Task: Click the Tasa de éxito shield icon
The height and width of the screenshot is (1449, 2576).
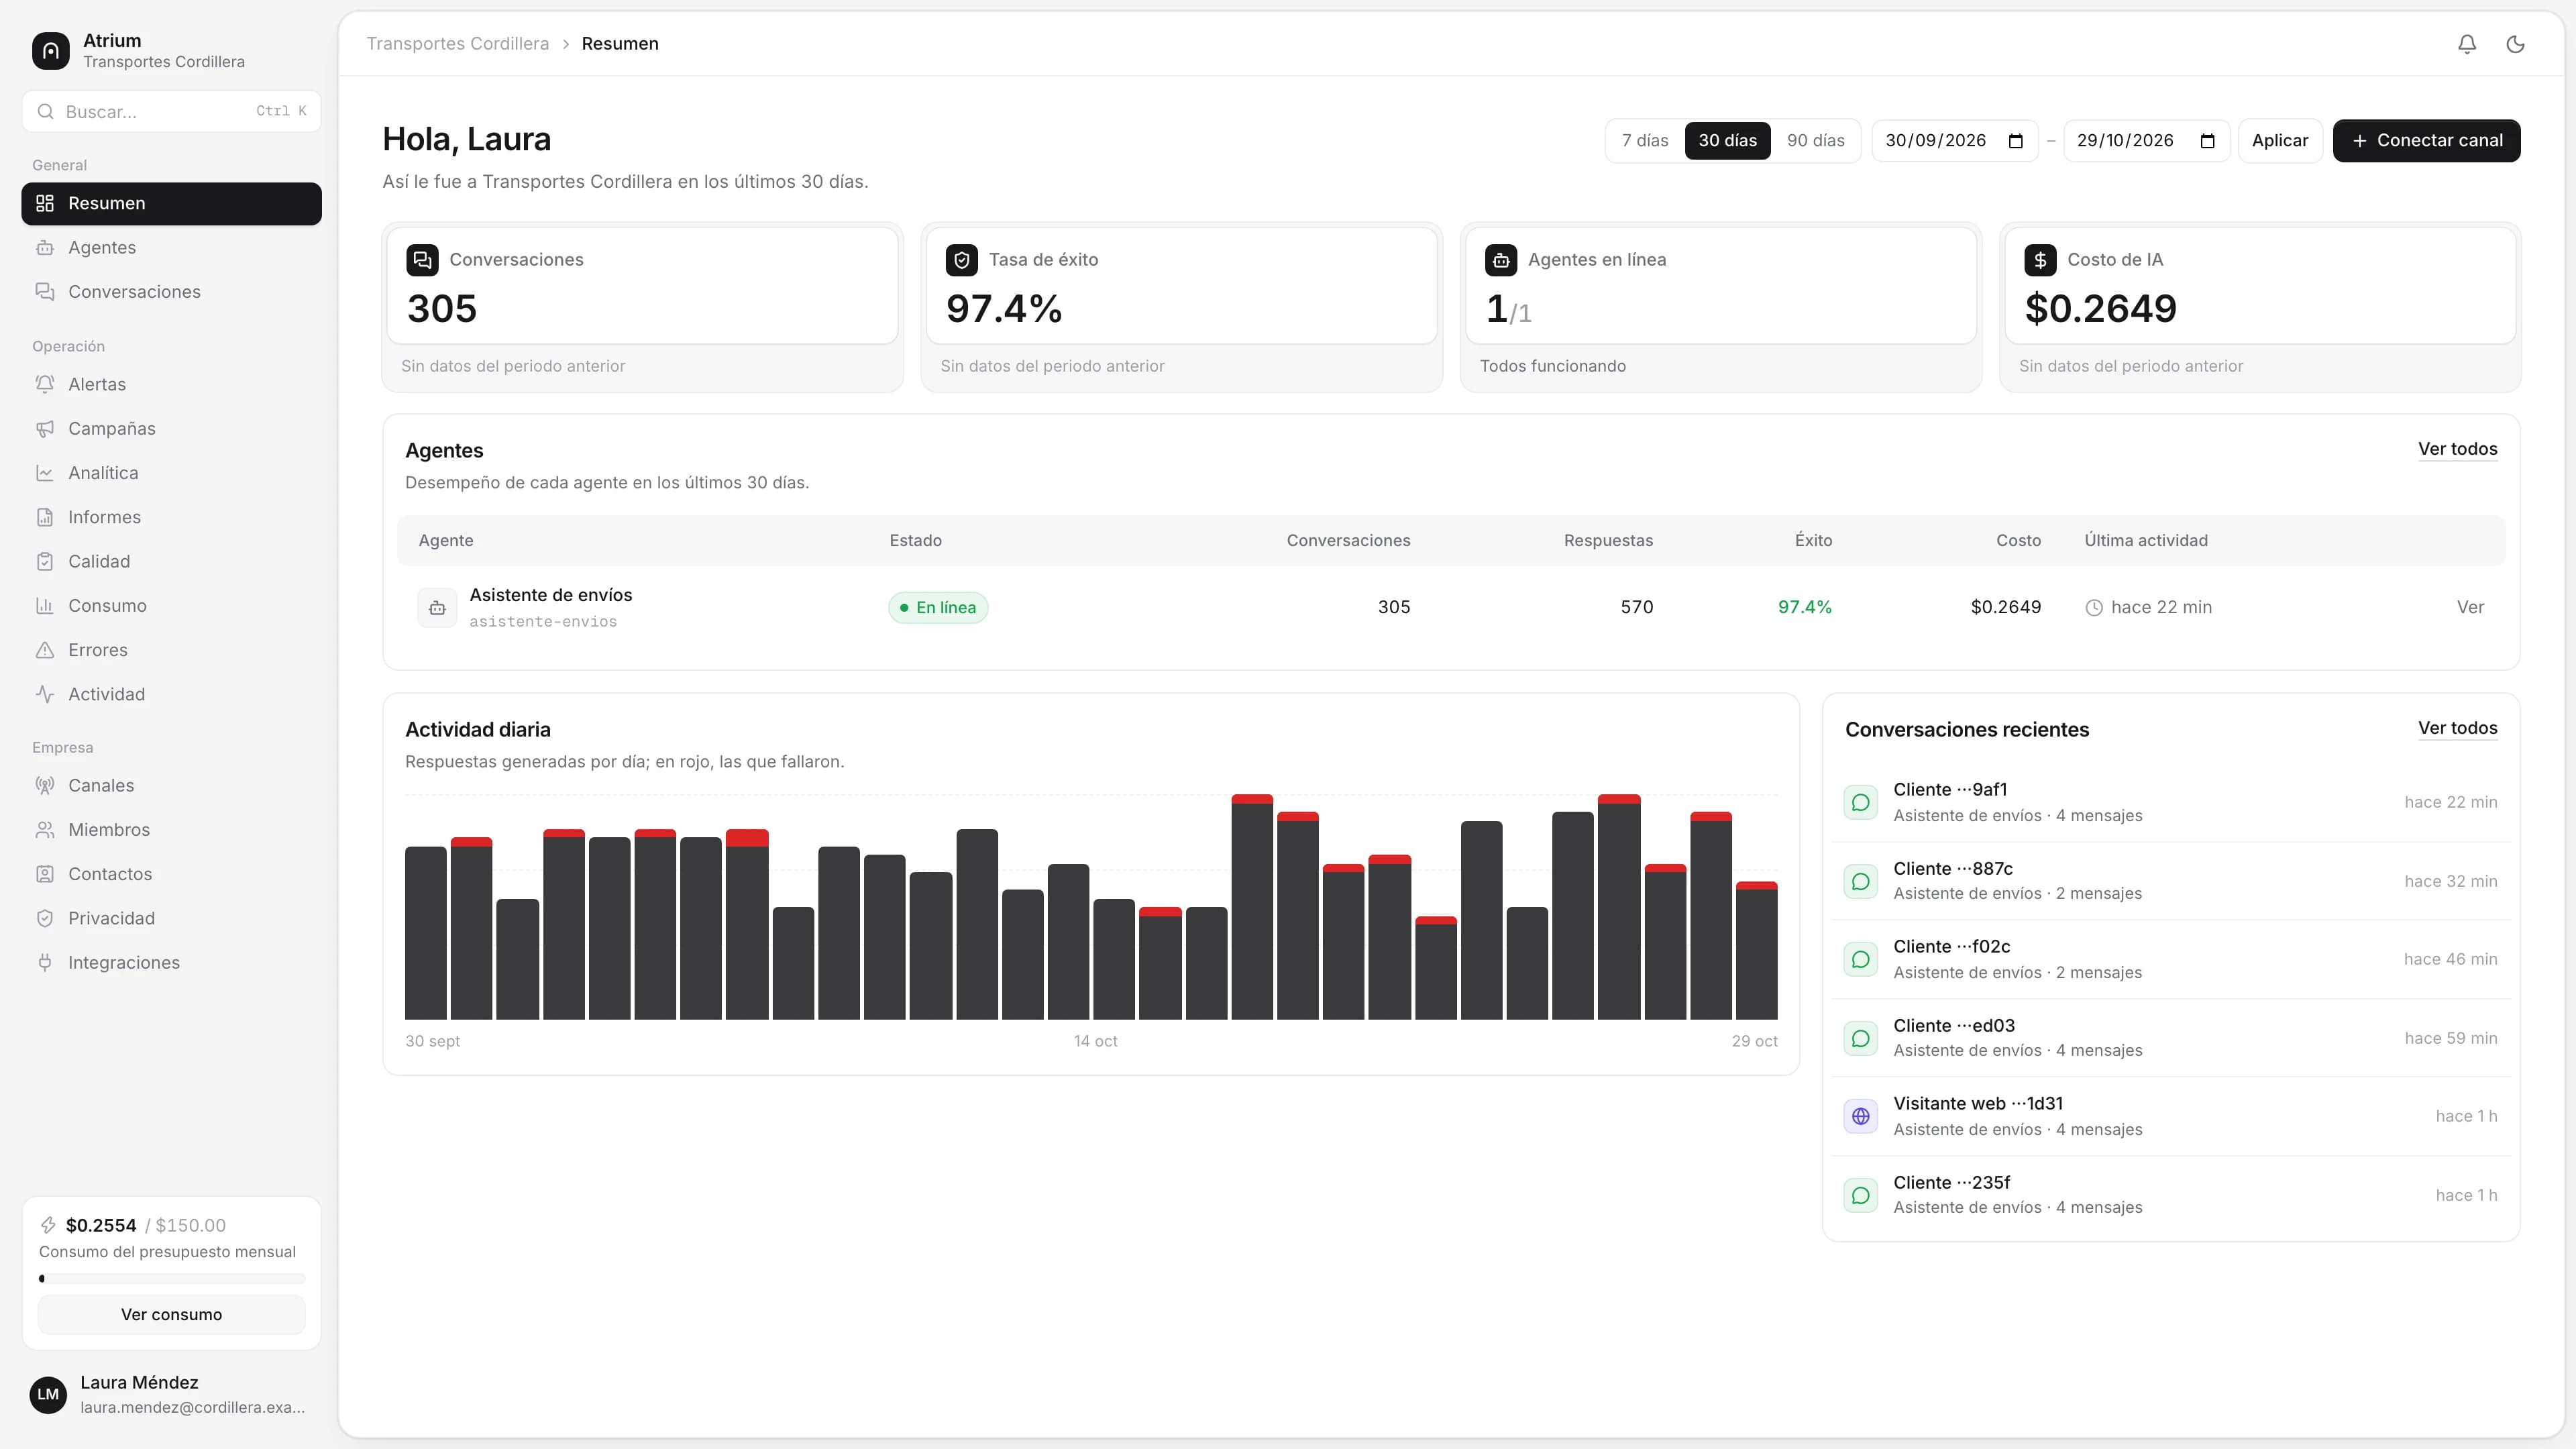Action: pyautogui.click(x=961, y=260)
